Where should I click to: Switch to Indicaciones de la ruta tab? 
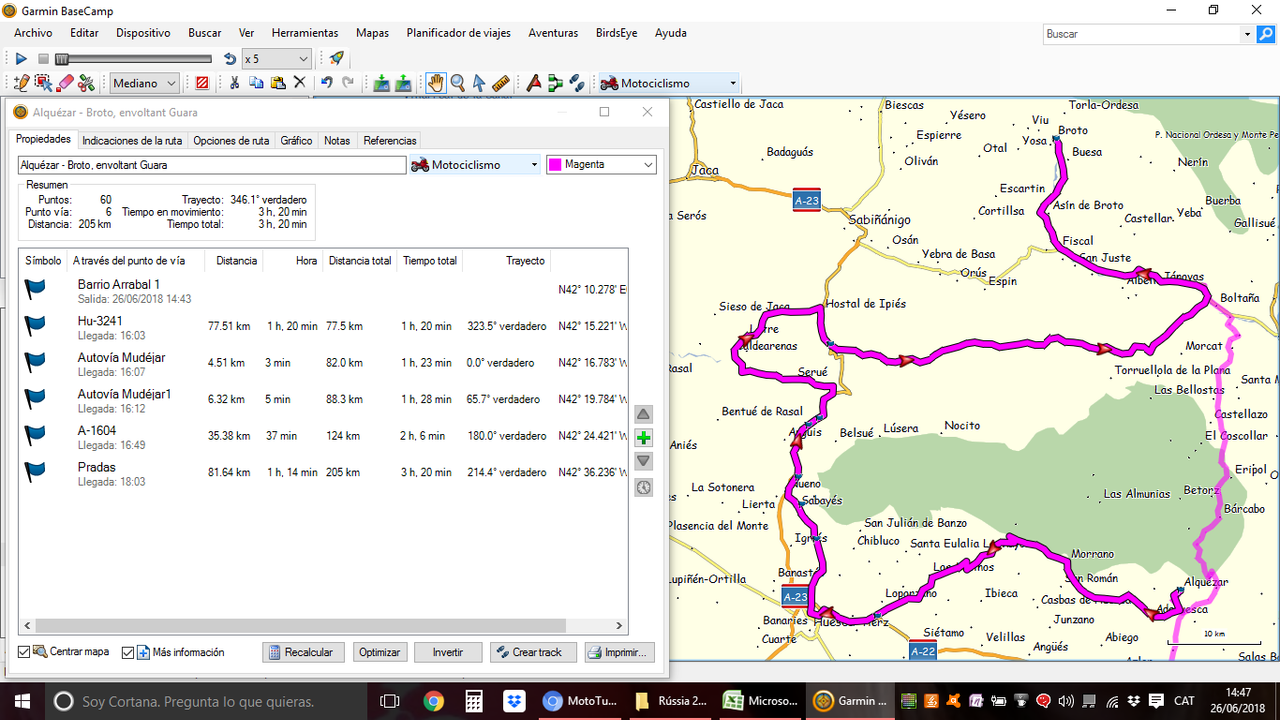(132, 141)
